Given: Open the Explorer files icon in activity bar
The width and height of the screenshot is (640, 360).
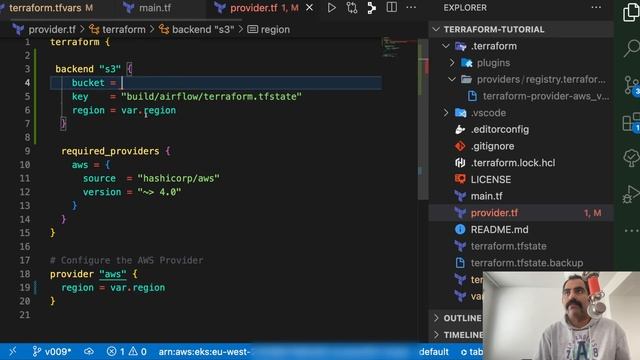Looking at the screenshot, I should [631, 12].
